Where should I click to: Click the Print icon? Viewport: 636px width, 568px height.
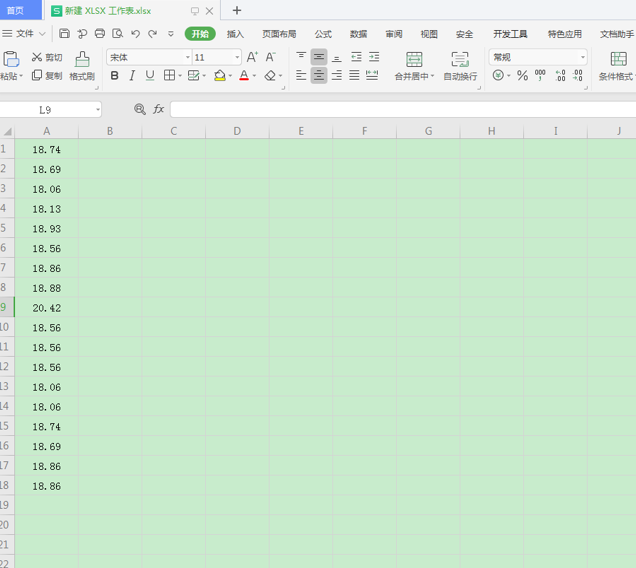coord(100,34)
